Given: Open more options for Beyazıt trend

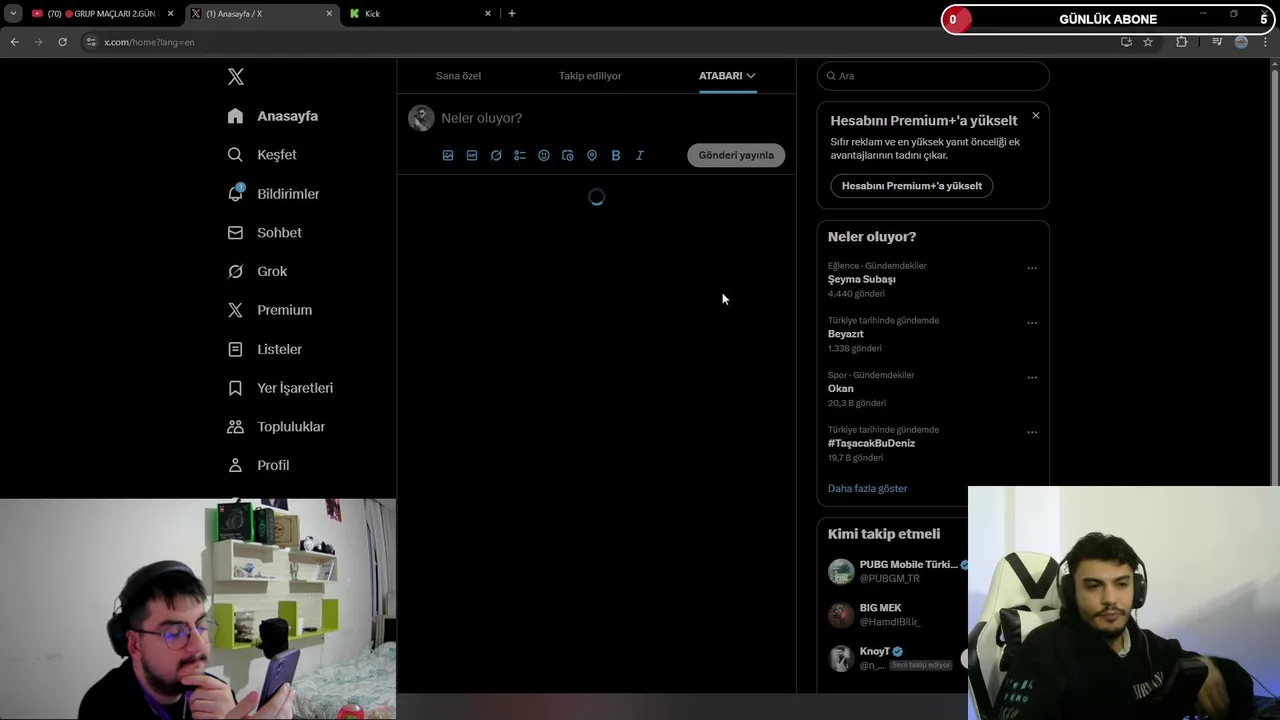Looking at the screenshot, I should click(1032, 323).
